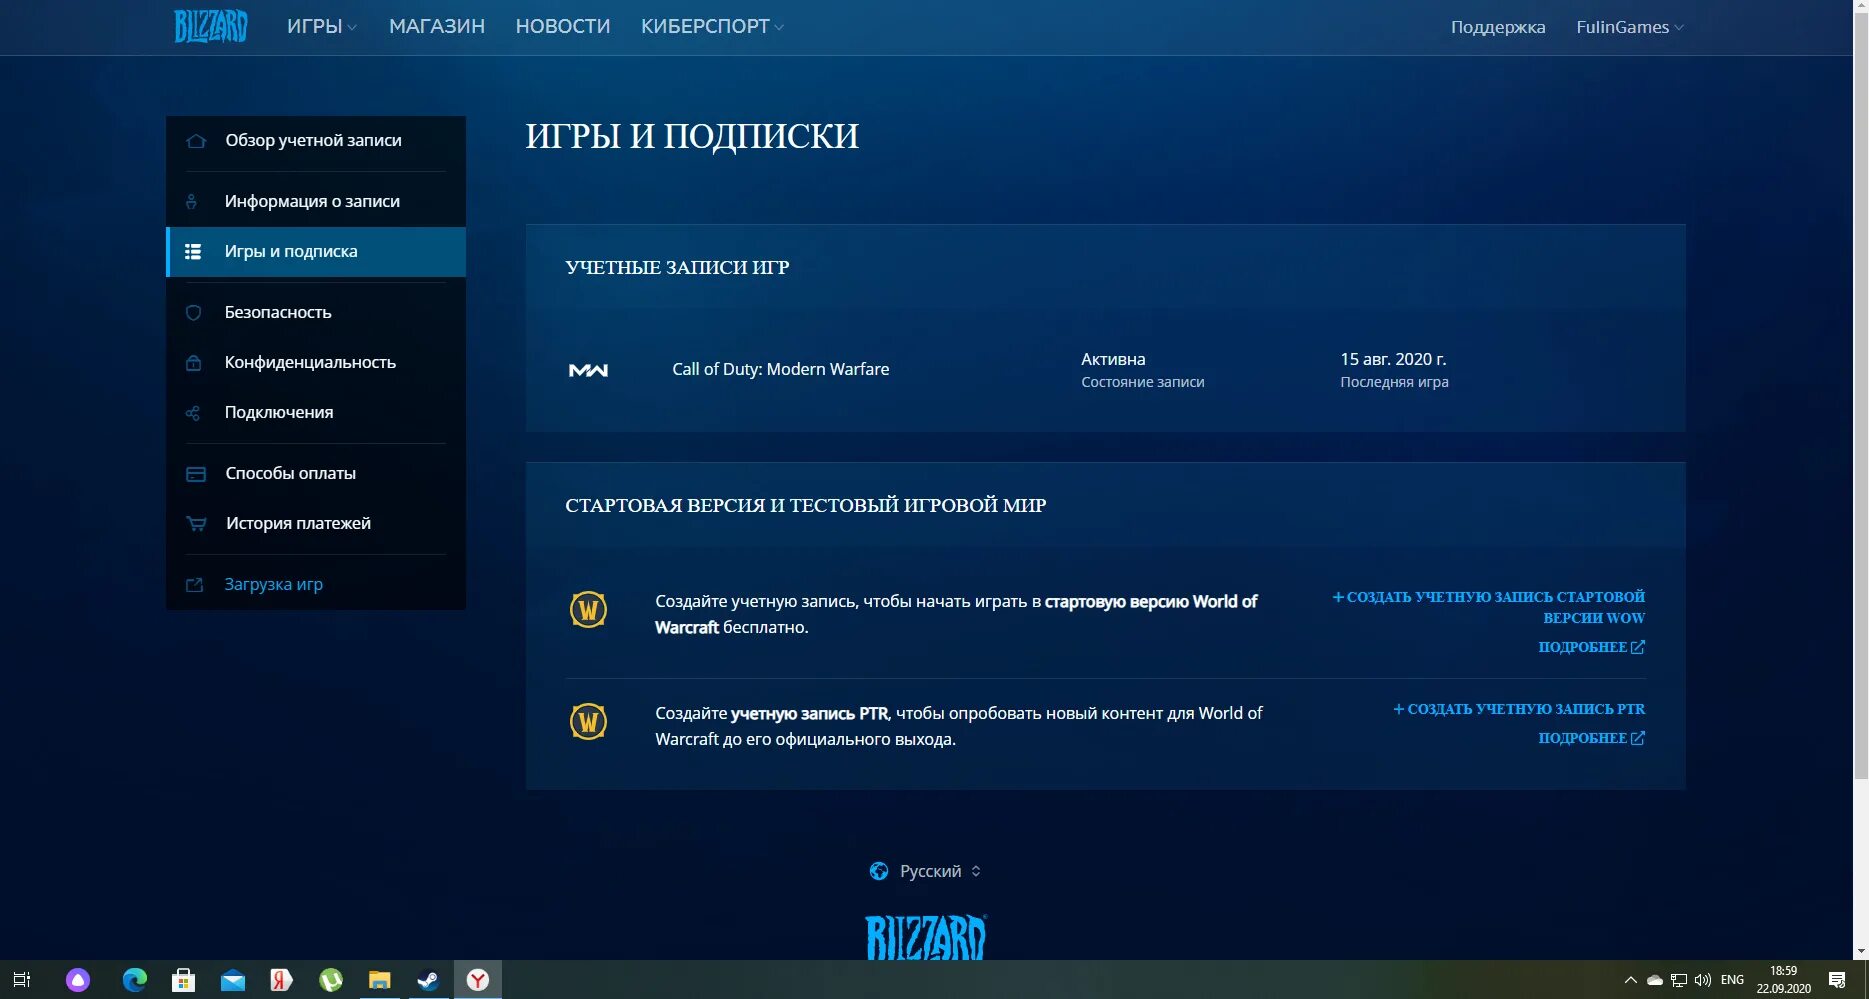Viewport: 1869px width, 999px height.
Task: Open ПОДРОБНЕЕ link for starter edition
Action: [x=1591, y=647]
